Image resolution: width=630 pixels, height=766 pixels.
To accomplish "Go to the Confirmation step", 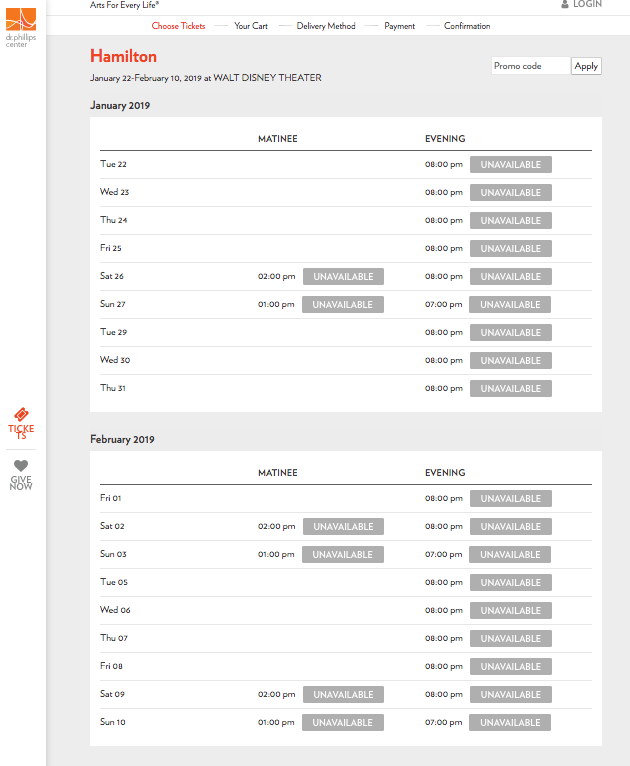I will (467, 26).
